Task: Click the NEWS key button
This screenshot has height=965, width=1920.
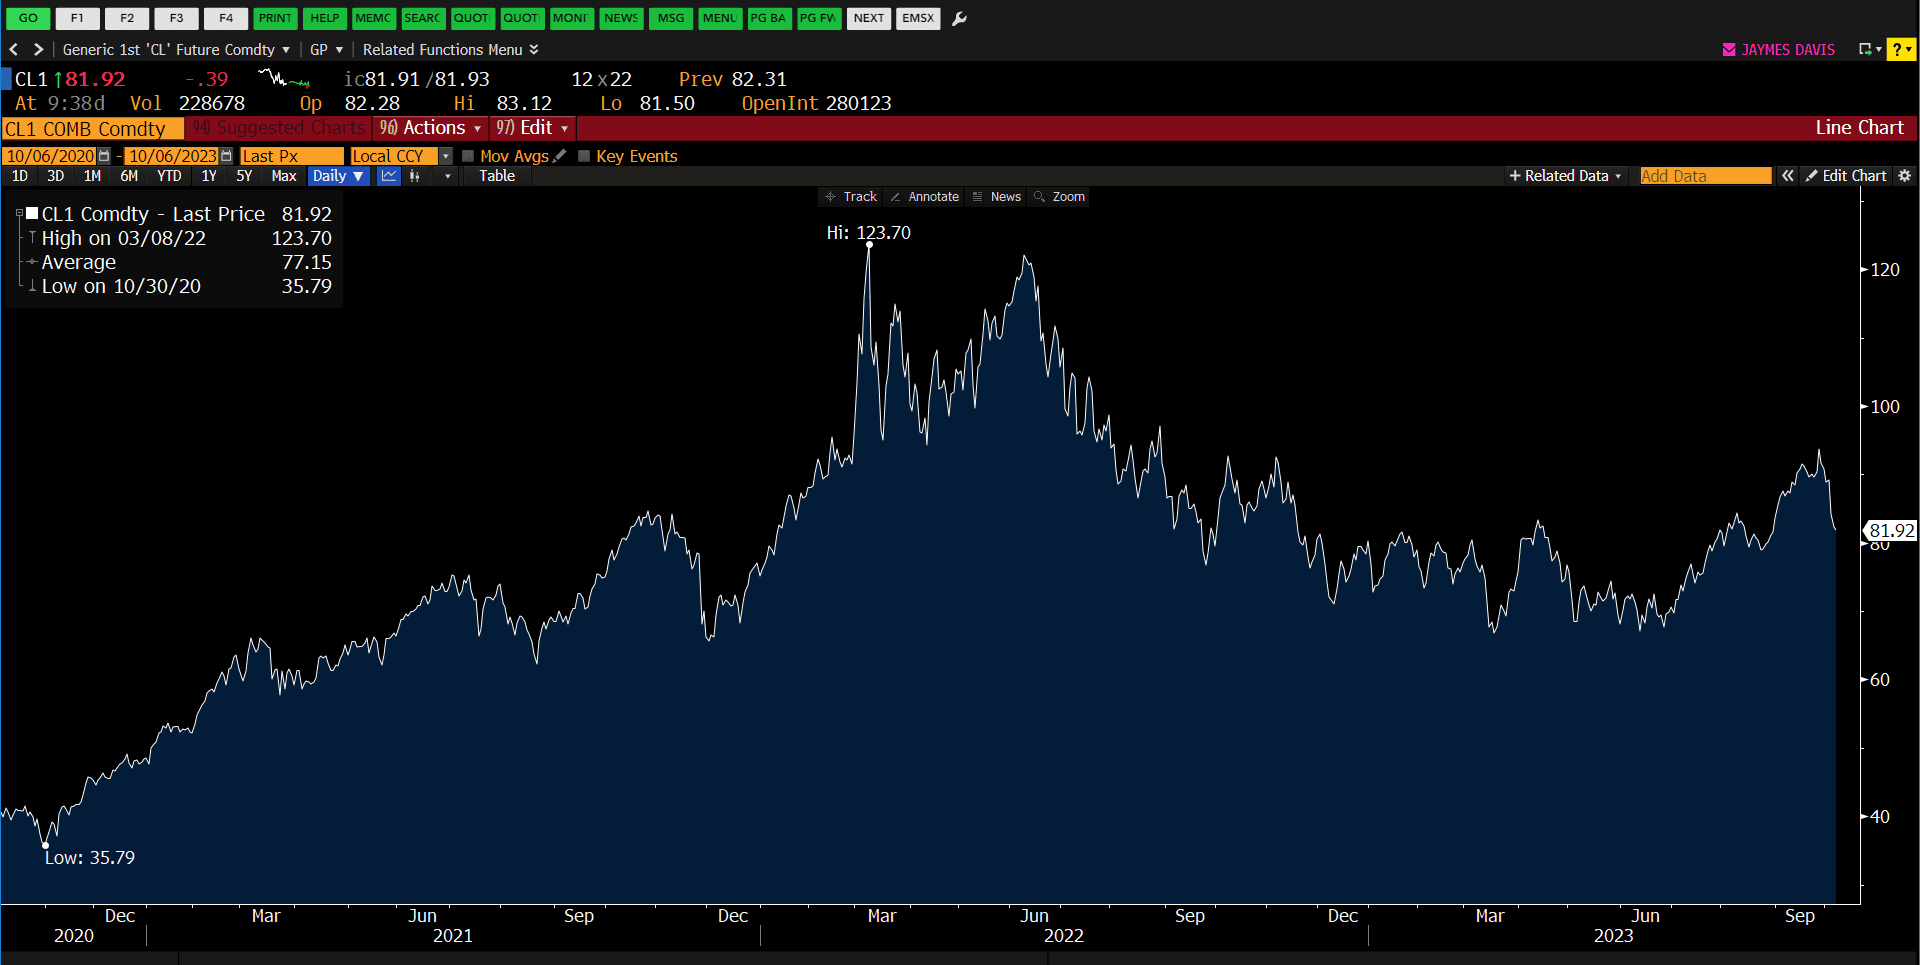Action: [621, 18]
